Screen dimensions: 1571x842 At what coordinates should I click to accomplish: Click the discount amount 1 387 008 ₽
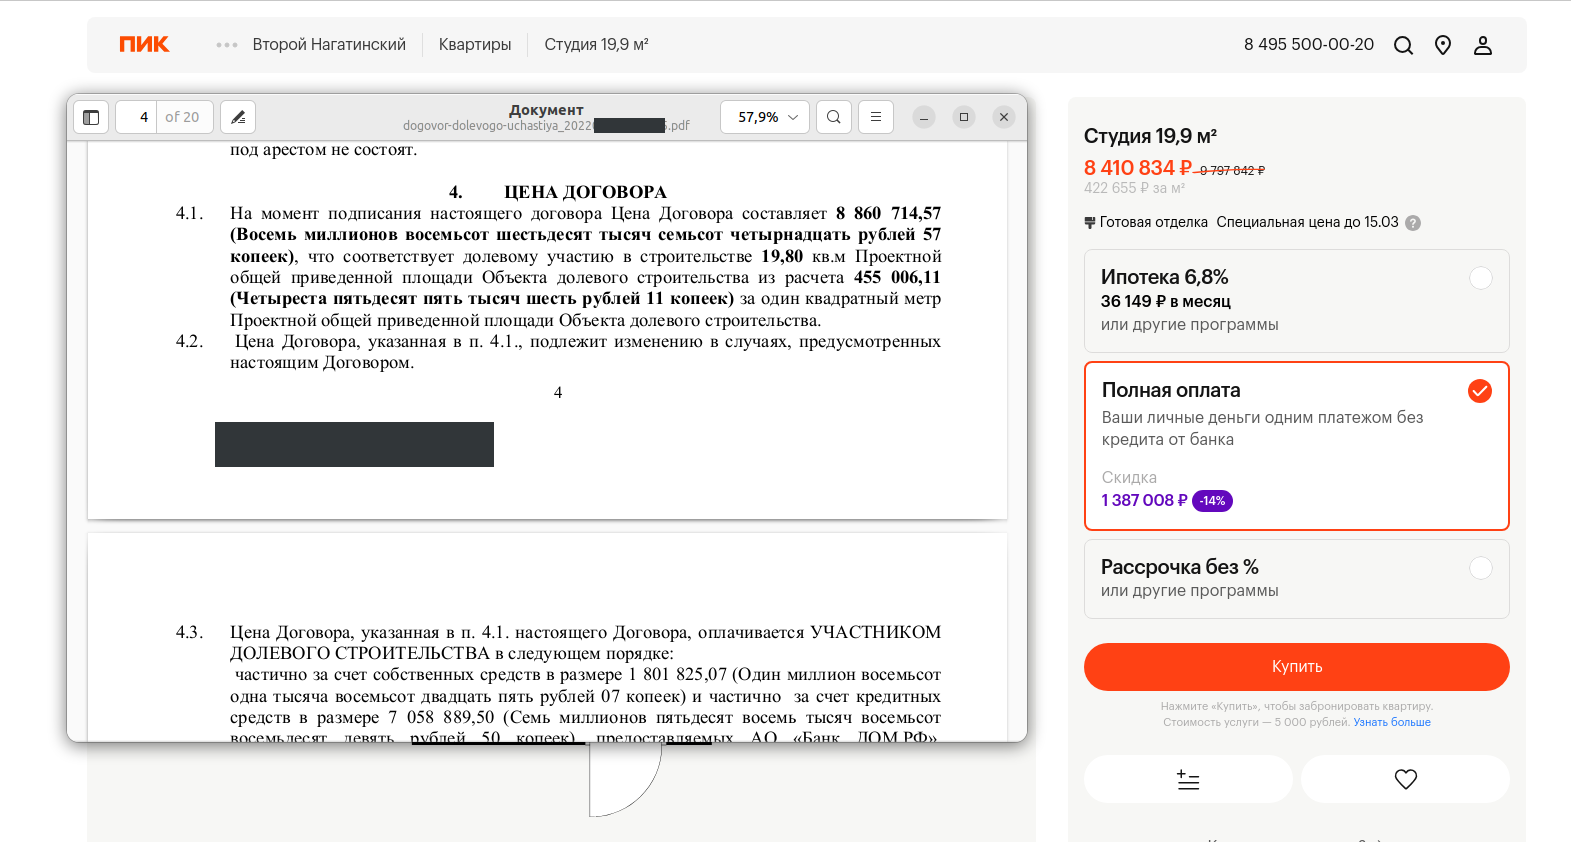[x=1144, y=501]
